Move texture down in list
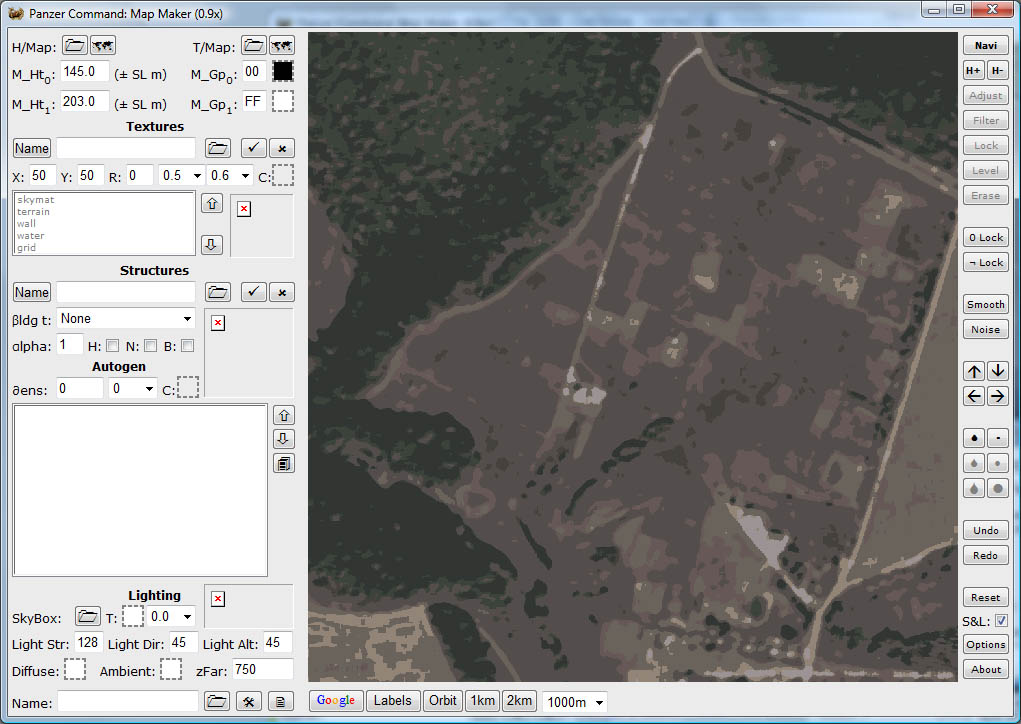Screen dimensions: 1021x724 [x=212, y=245]
